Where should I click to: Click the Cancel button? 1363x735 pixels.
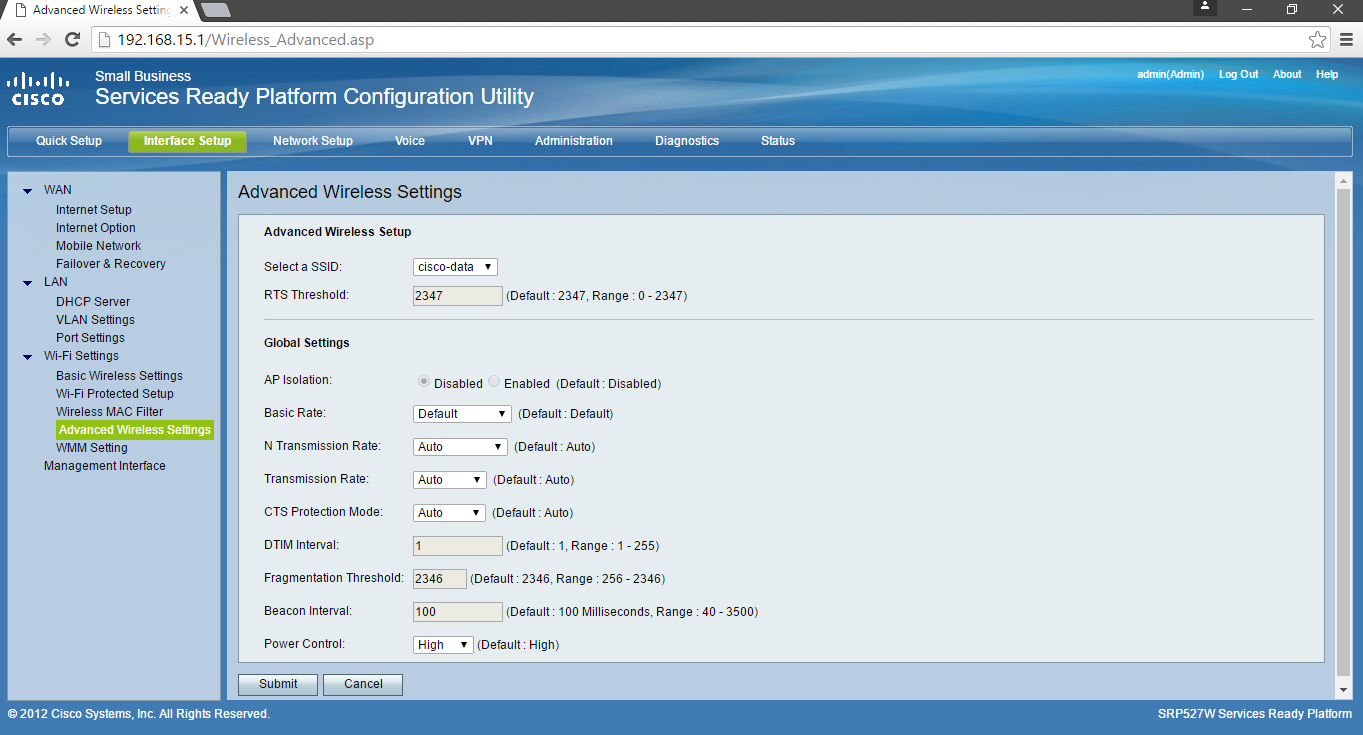[x=363, y=684]
